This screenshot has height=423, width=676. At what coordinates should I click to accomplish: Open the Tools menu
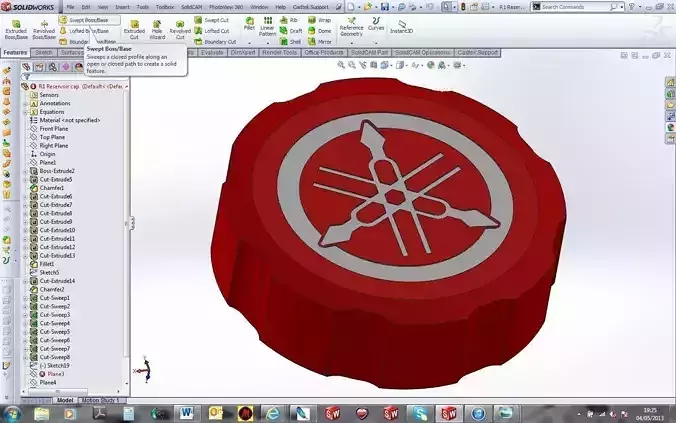pos(142,7)
